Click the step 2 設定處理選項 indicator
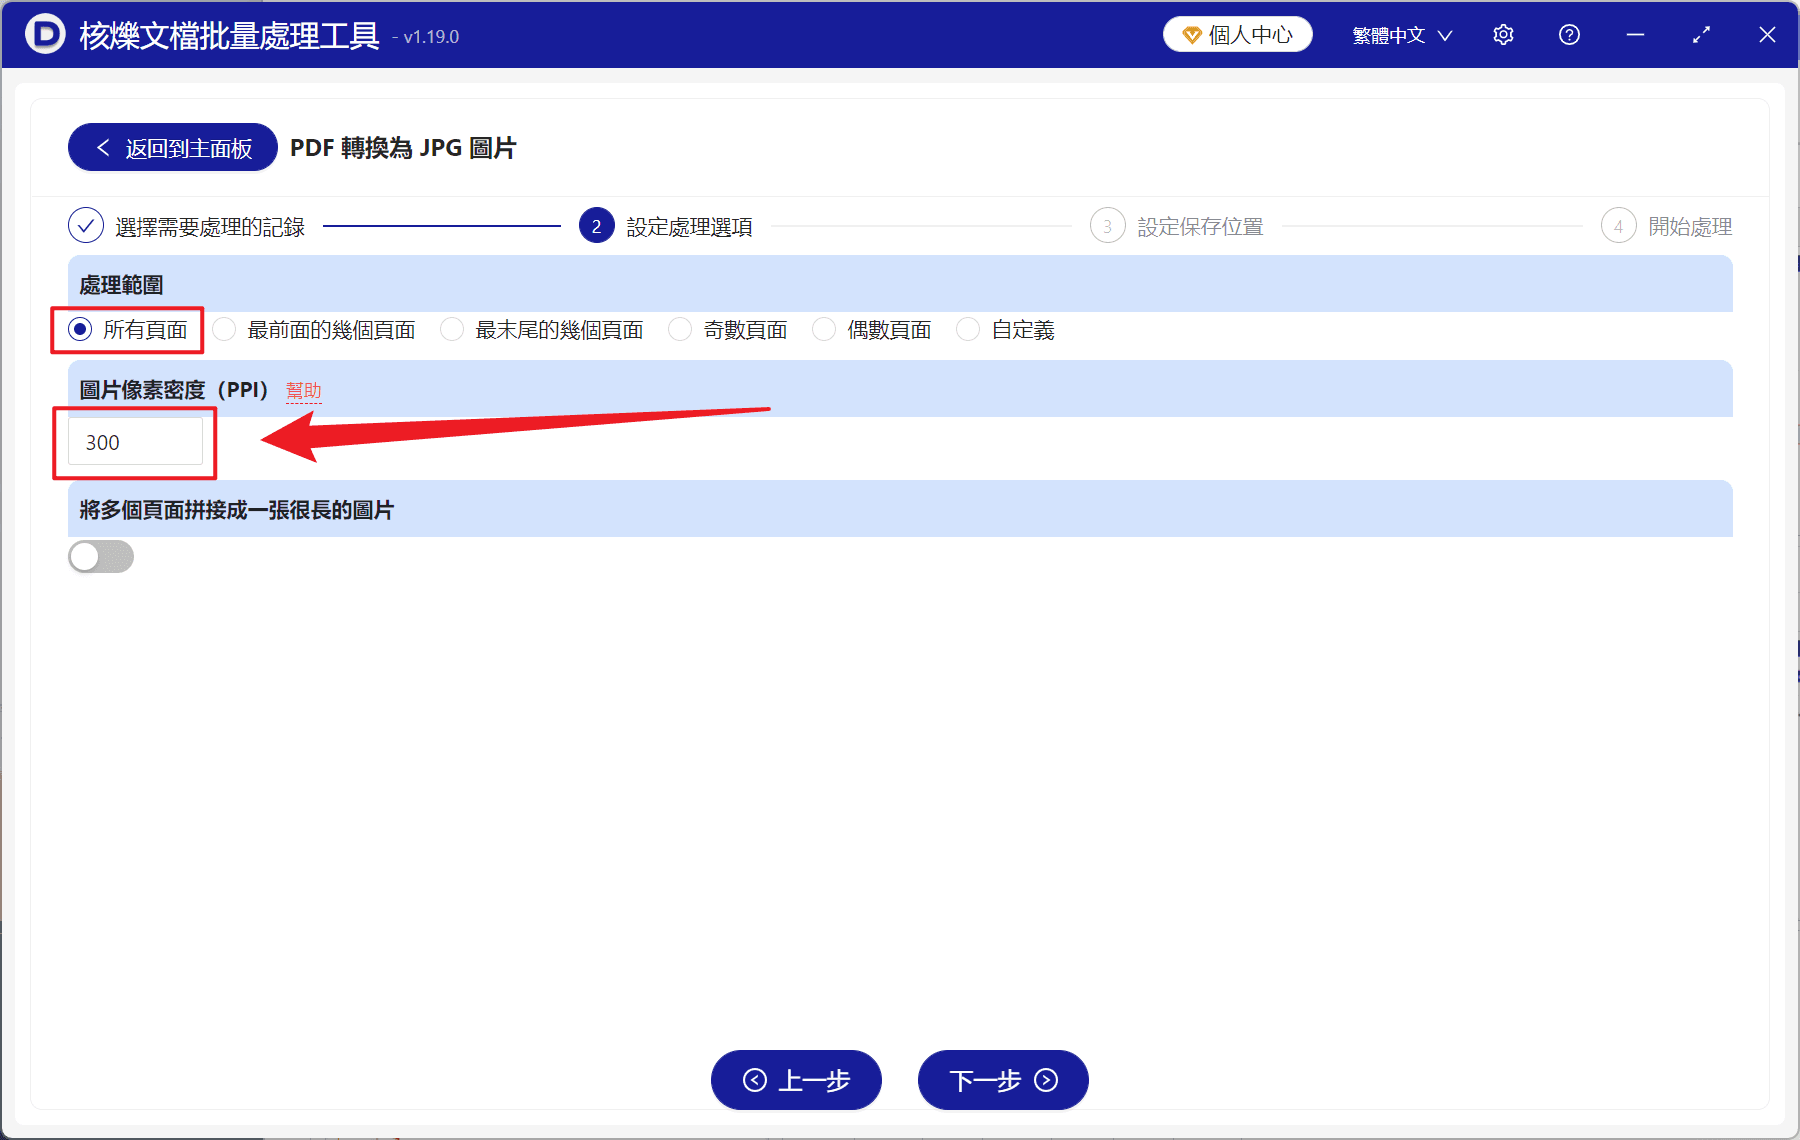Screen dimensions: 1800x1140 click(596, 226)
